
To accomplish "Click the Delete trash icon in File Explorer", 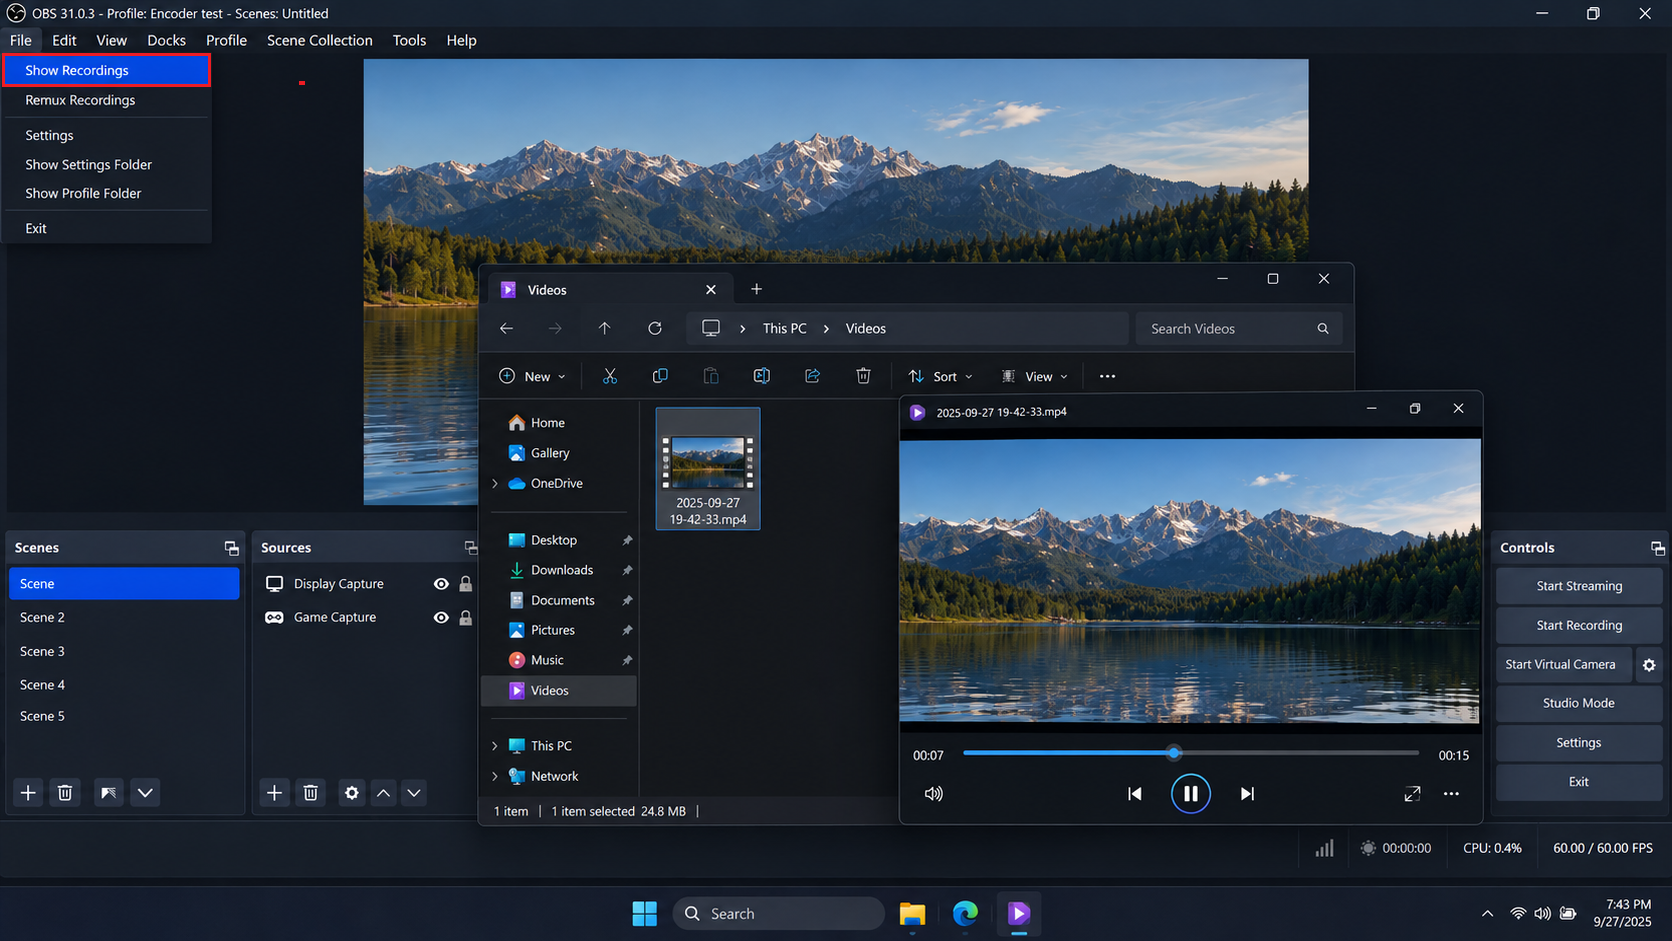I will 863,376.
